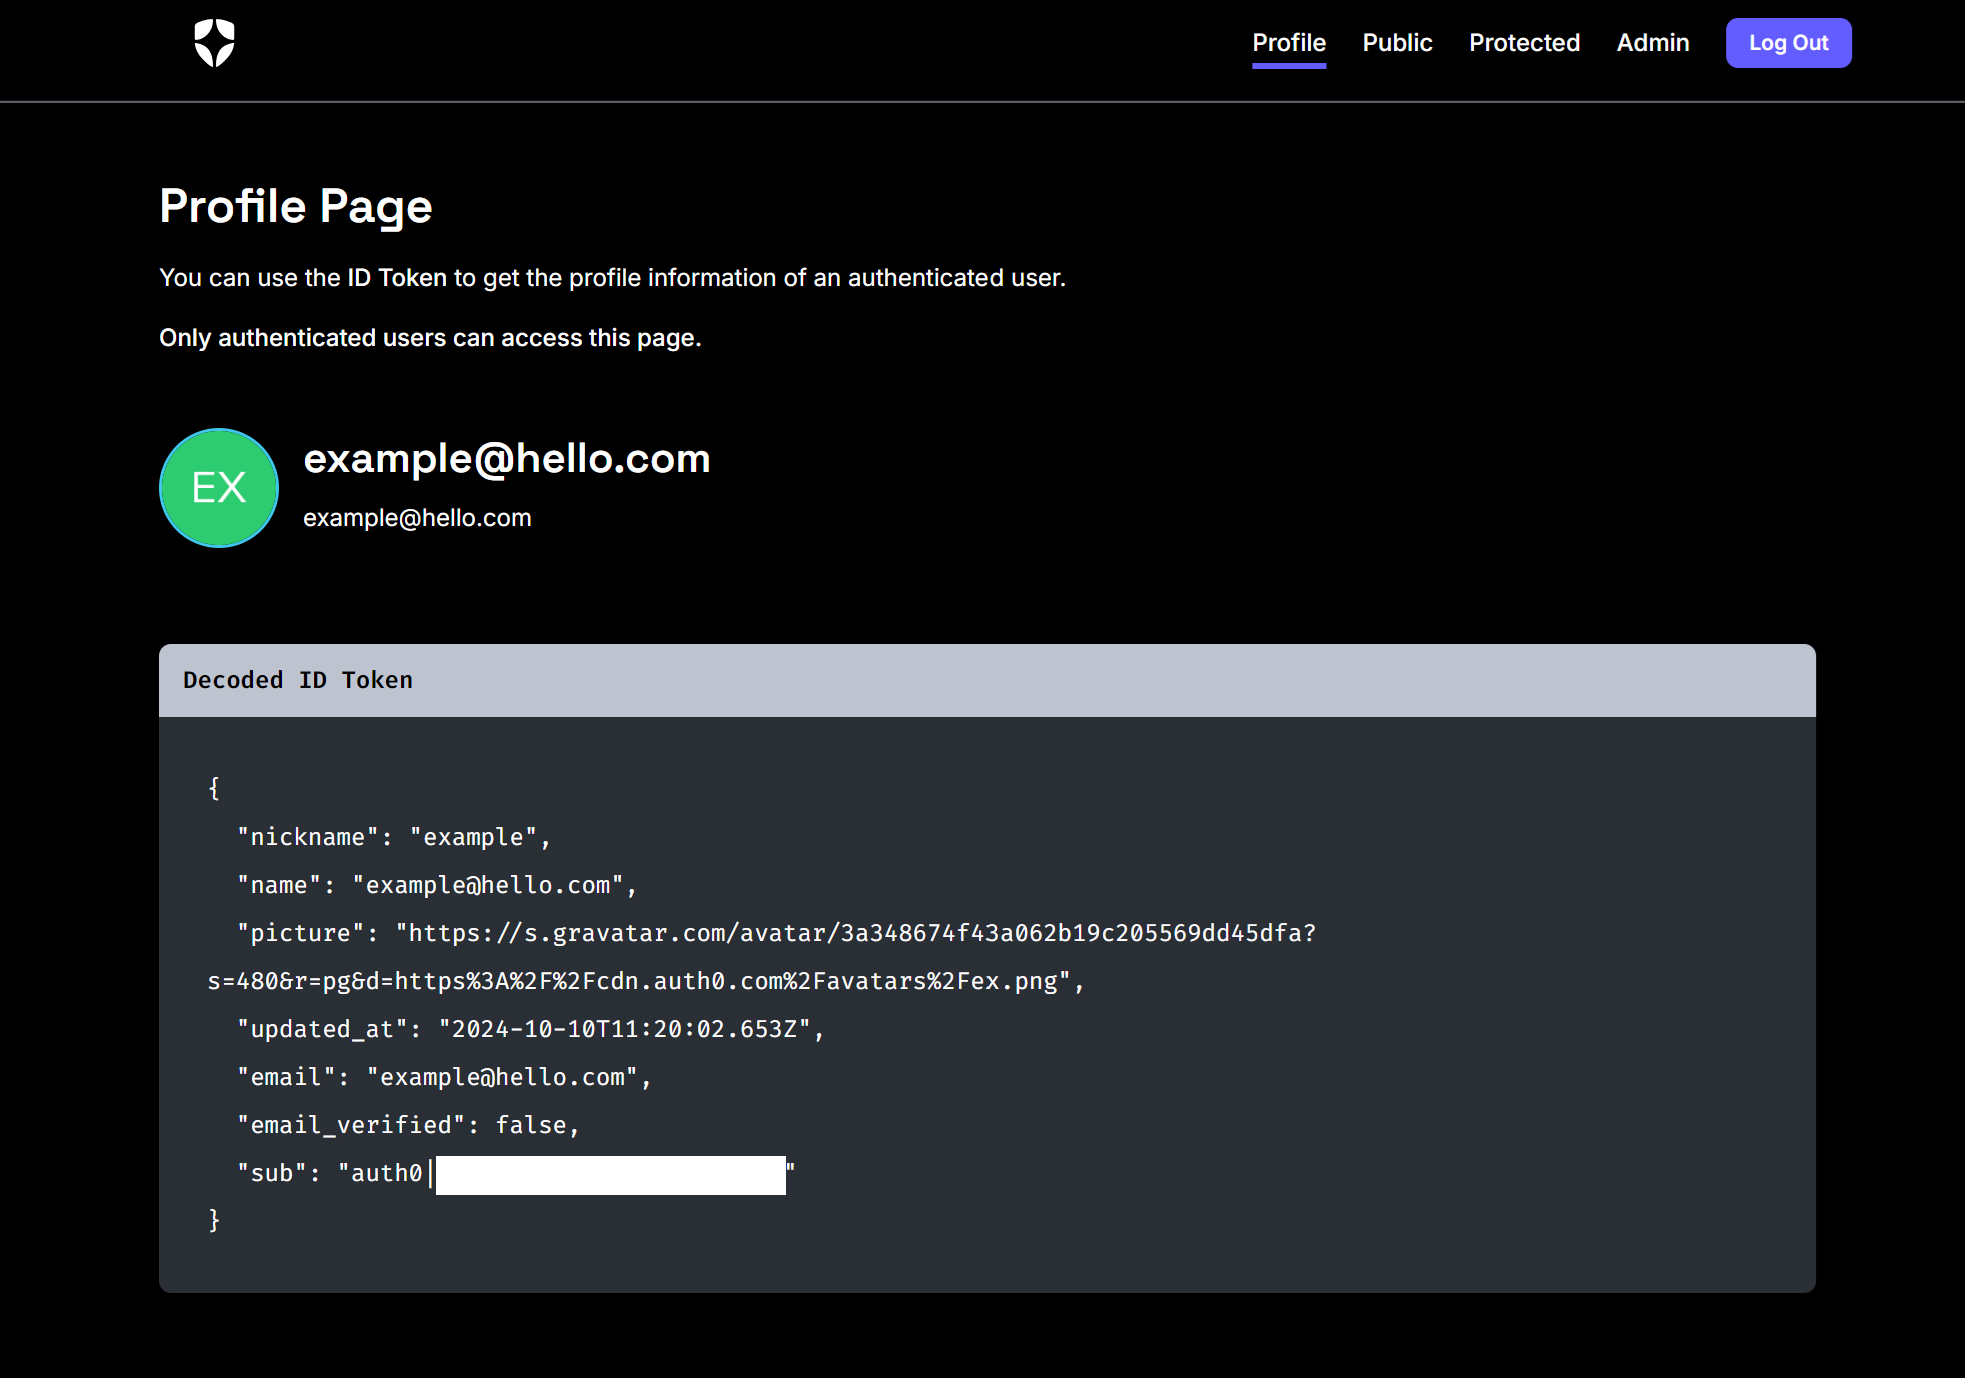1965x1378 pixels.
Task: Click the "email" line in token JSON
Action: [x=444, y=1077]
